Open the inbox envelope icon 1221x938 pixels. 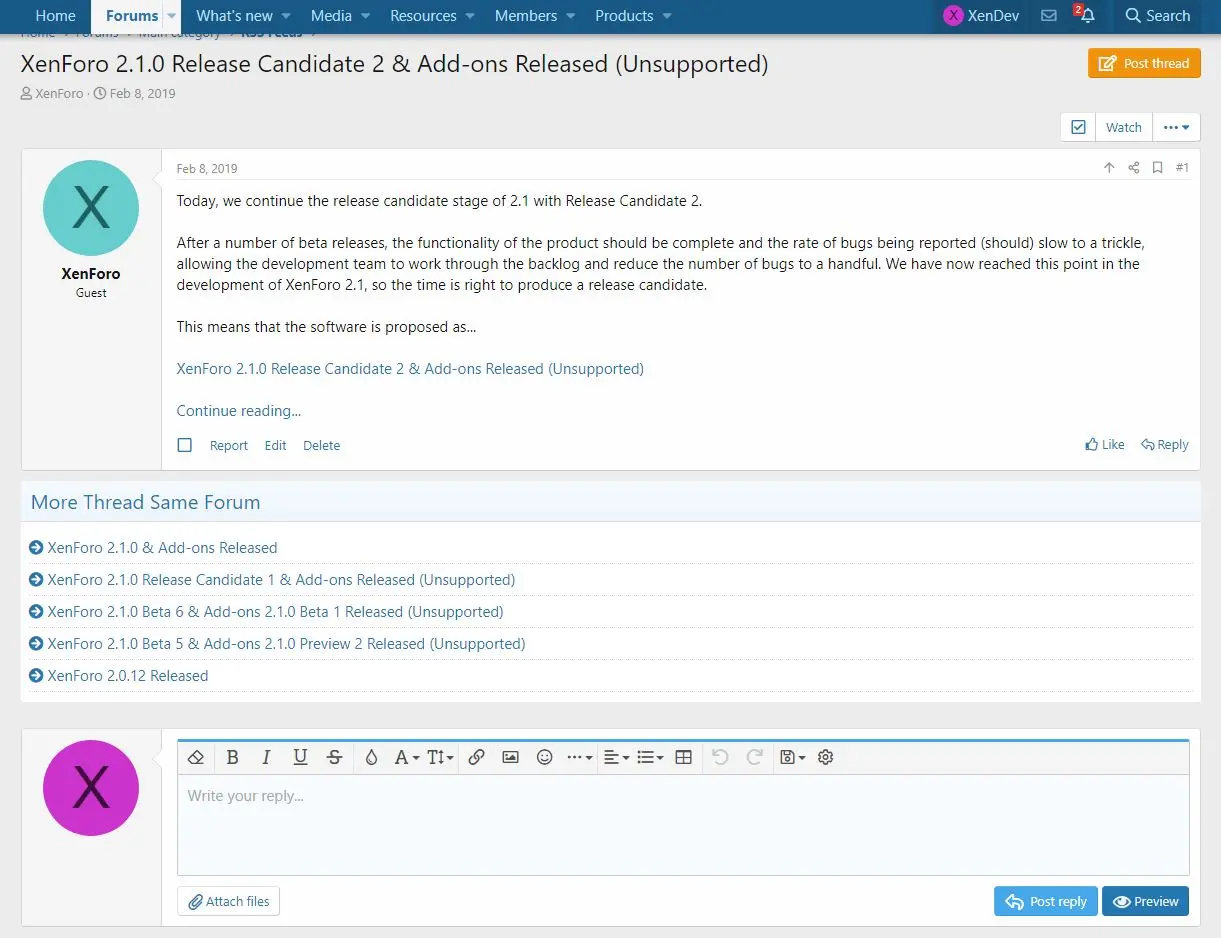(x=1049, y=16)
